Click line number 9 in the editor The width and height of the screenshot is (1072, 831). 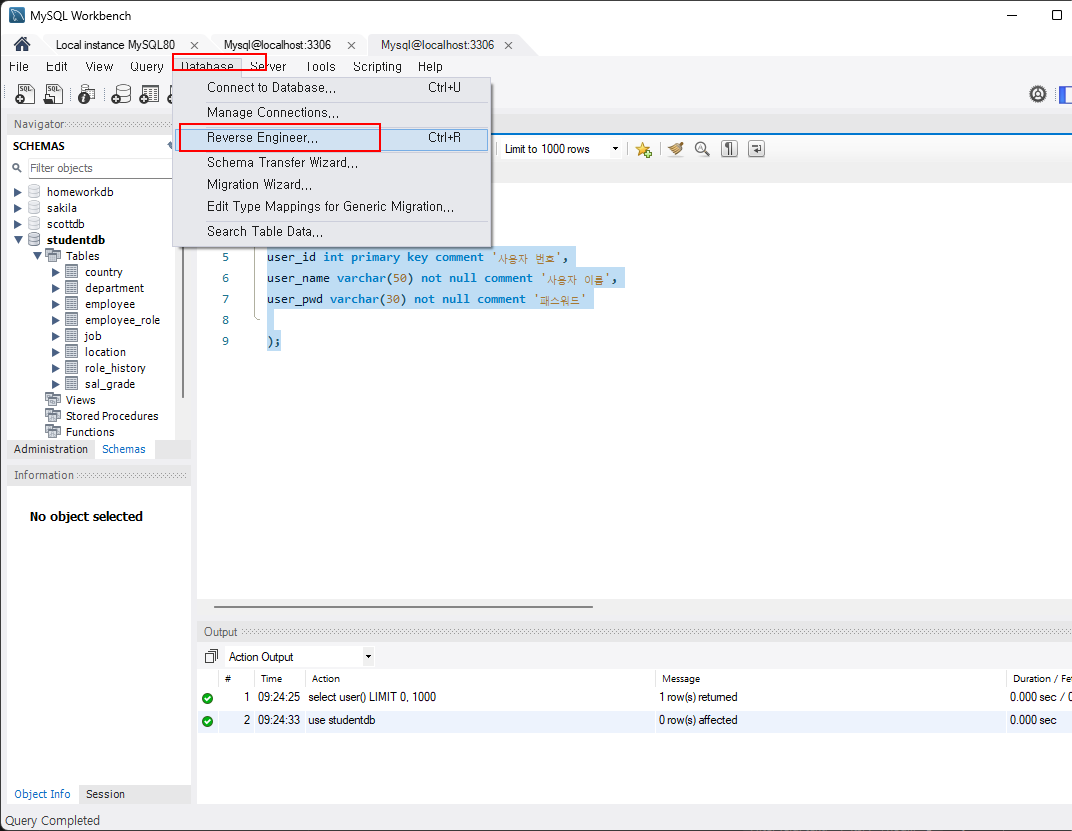[x=226, y=341]
